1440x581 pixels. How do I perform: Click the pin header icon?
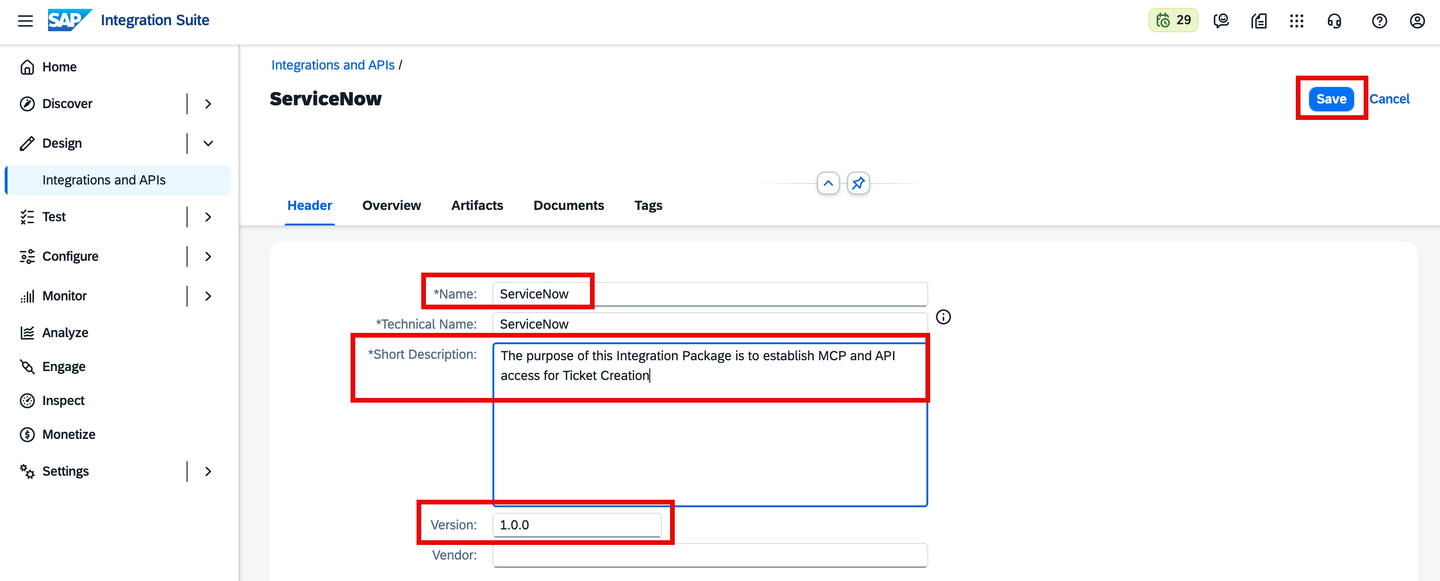point(858,184)
